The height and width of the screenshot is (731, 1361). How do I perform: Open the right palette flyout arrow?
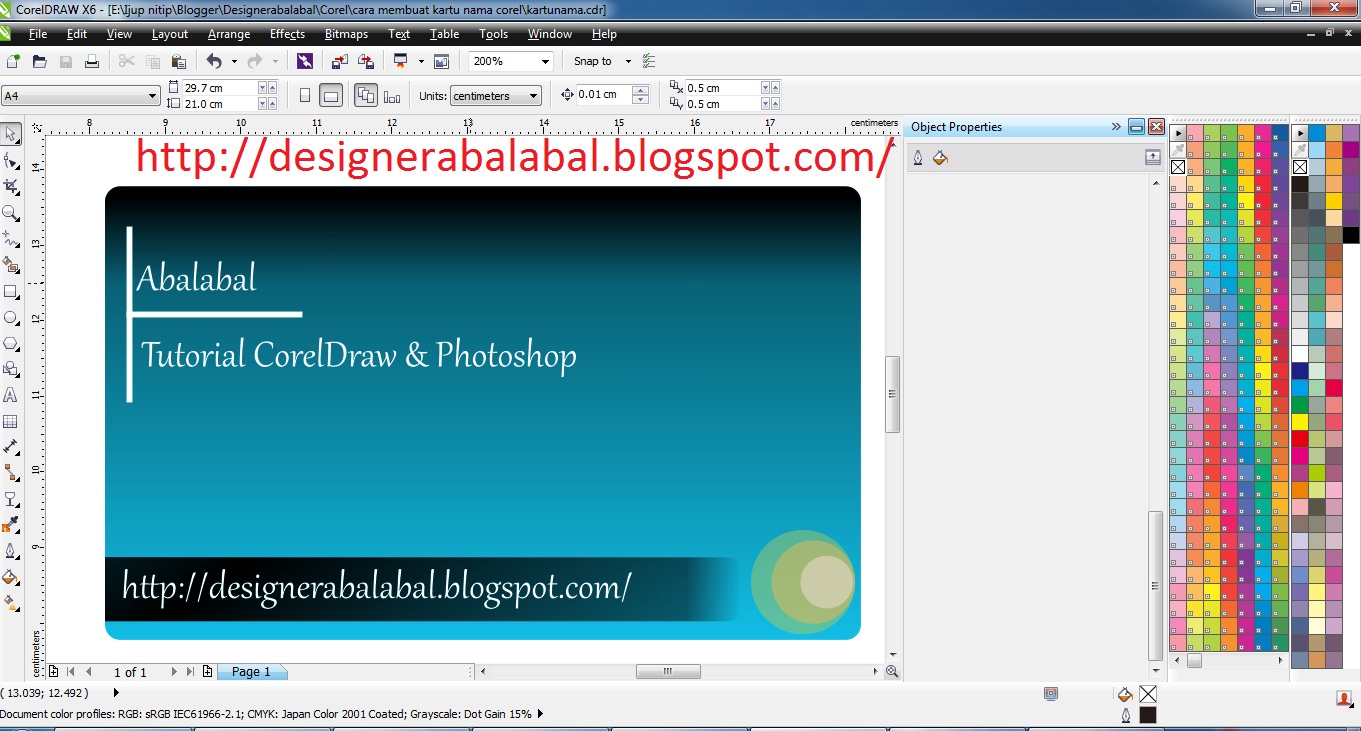[x=1300, y=133]
